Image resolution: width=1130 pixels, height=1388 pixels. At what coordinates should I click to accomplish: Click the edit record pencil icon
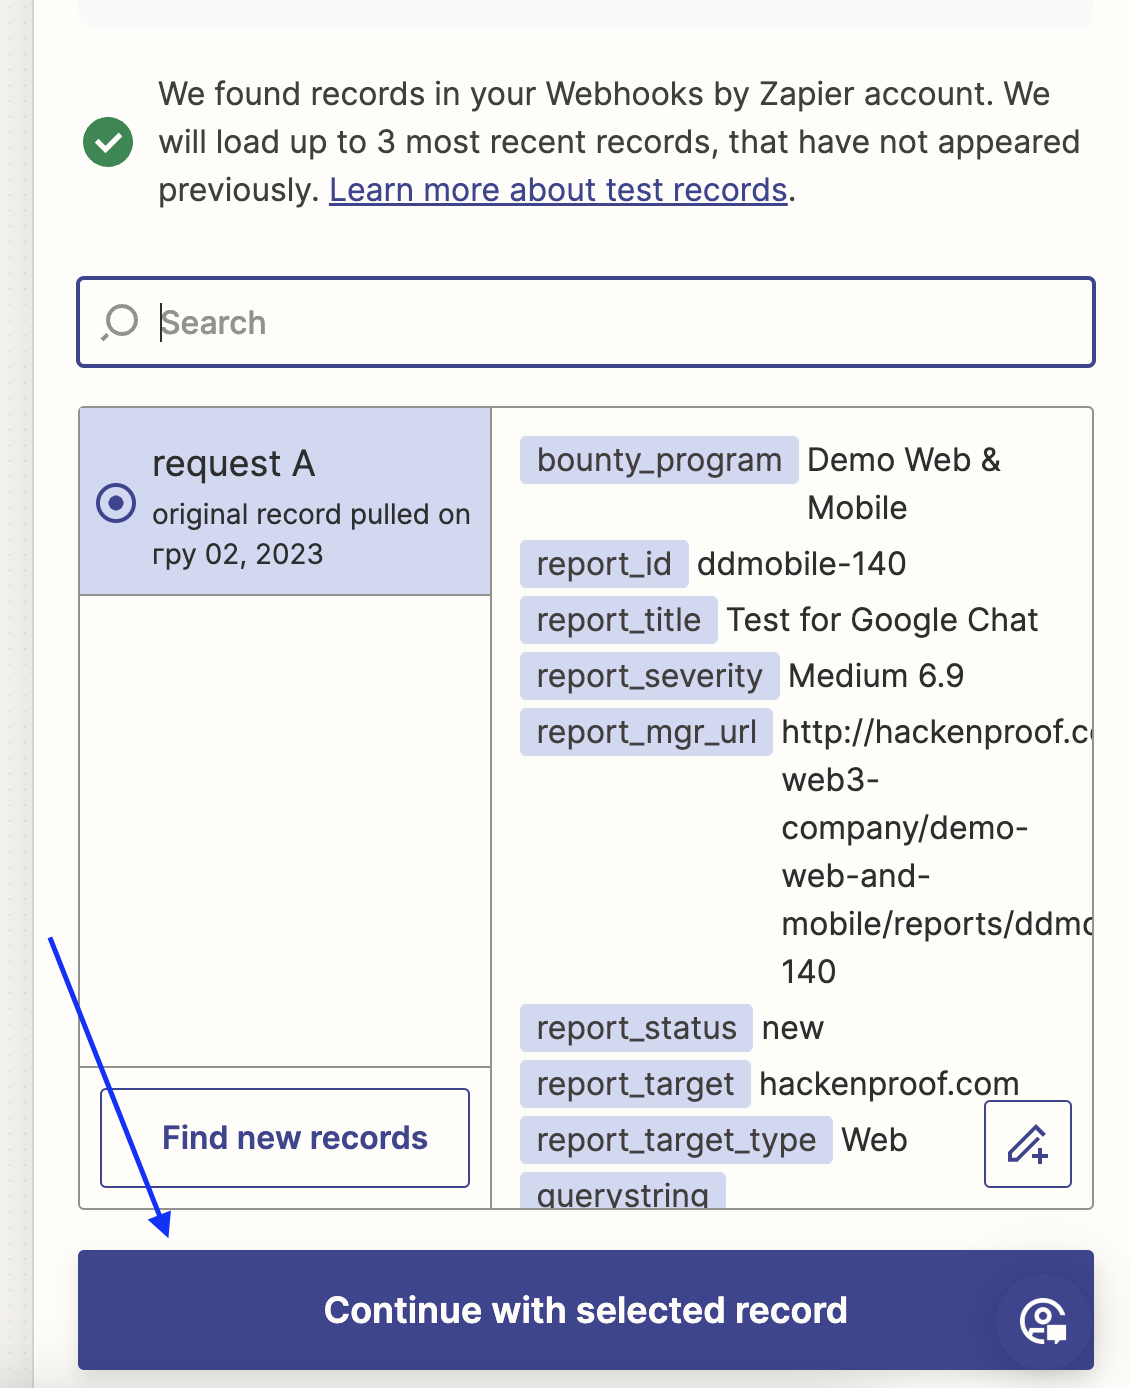point(1027,1144)
